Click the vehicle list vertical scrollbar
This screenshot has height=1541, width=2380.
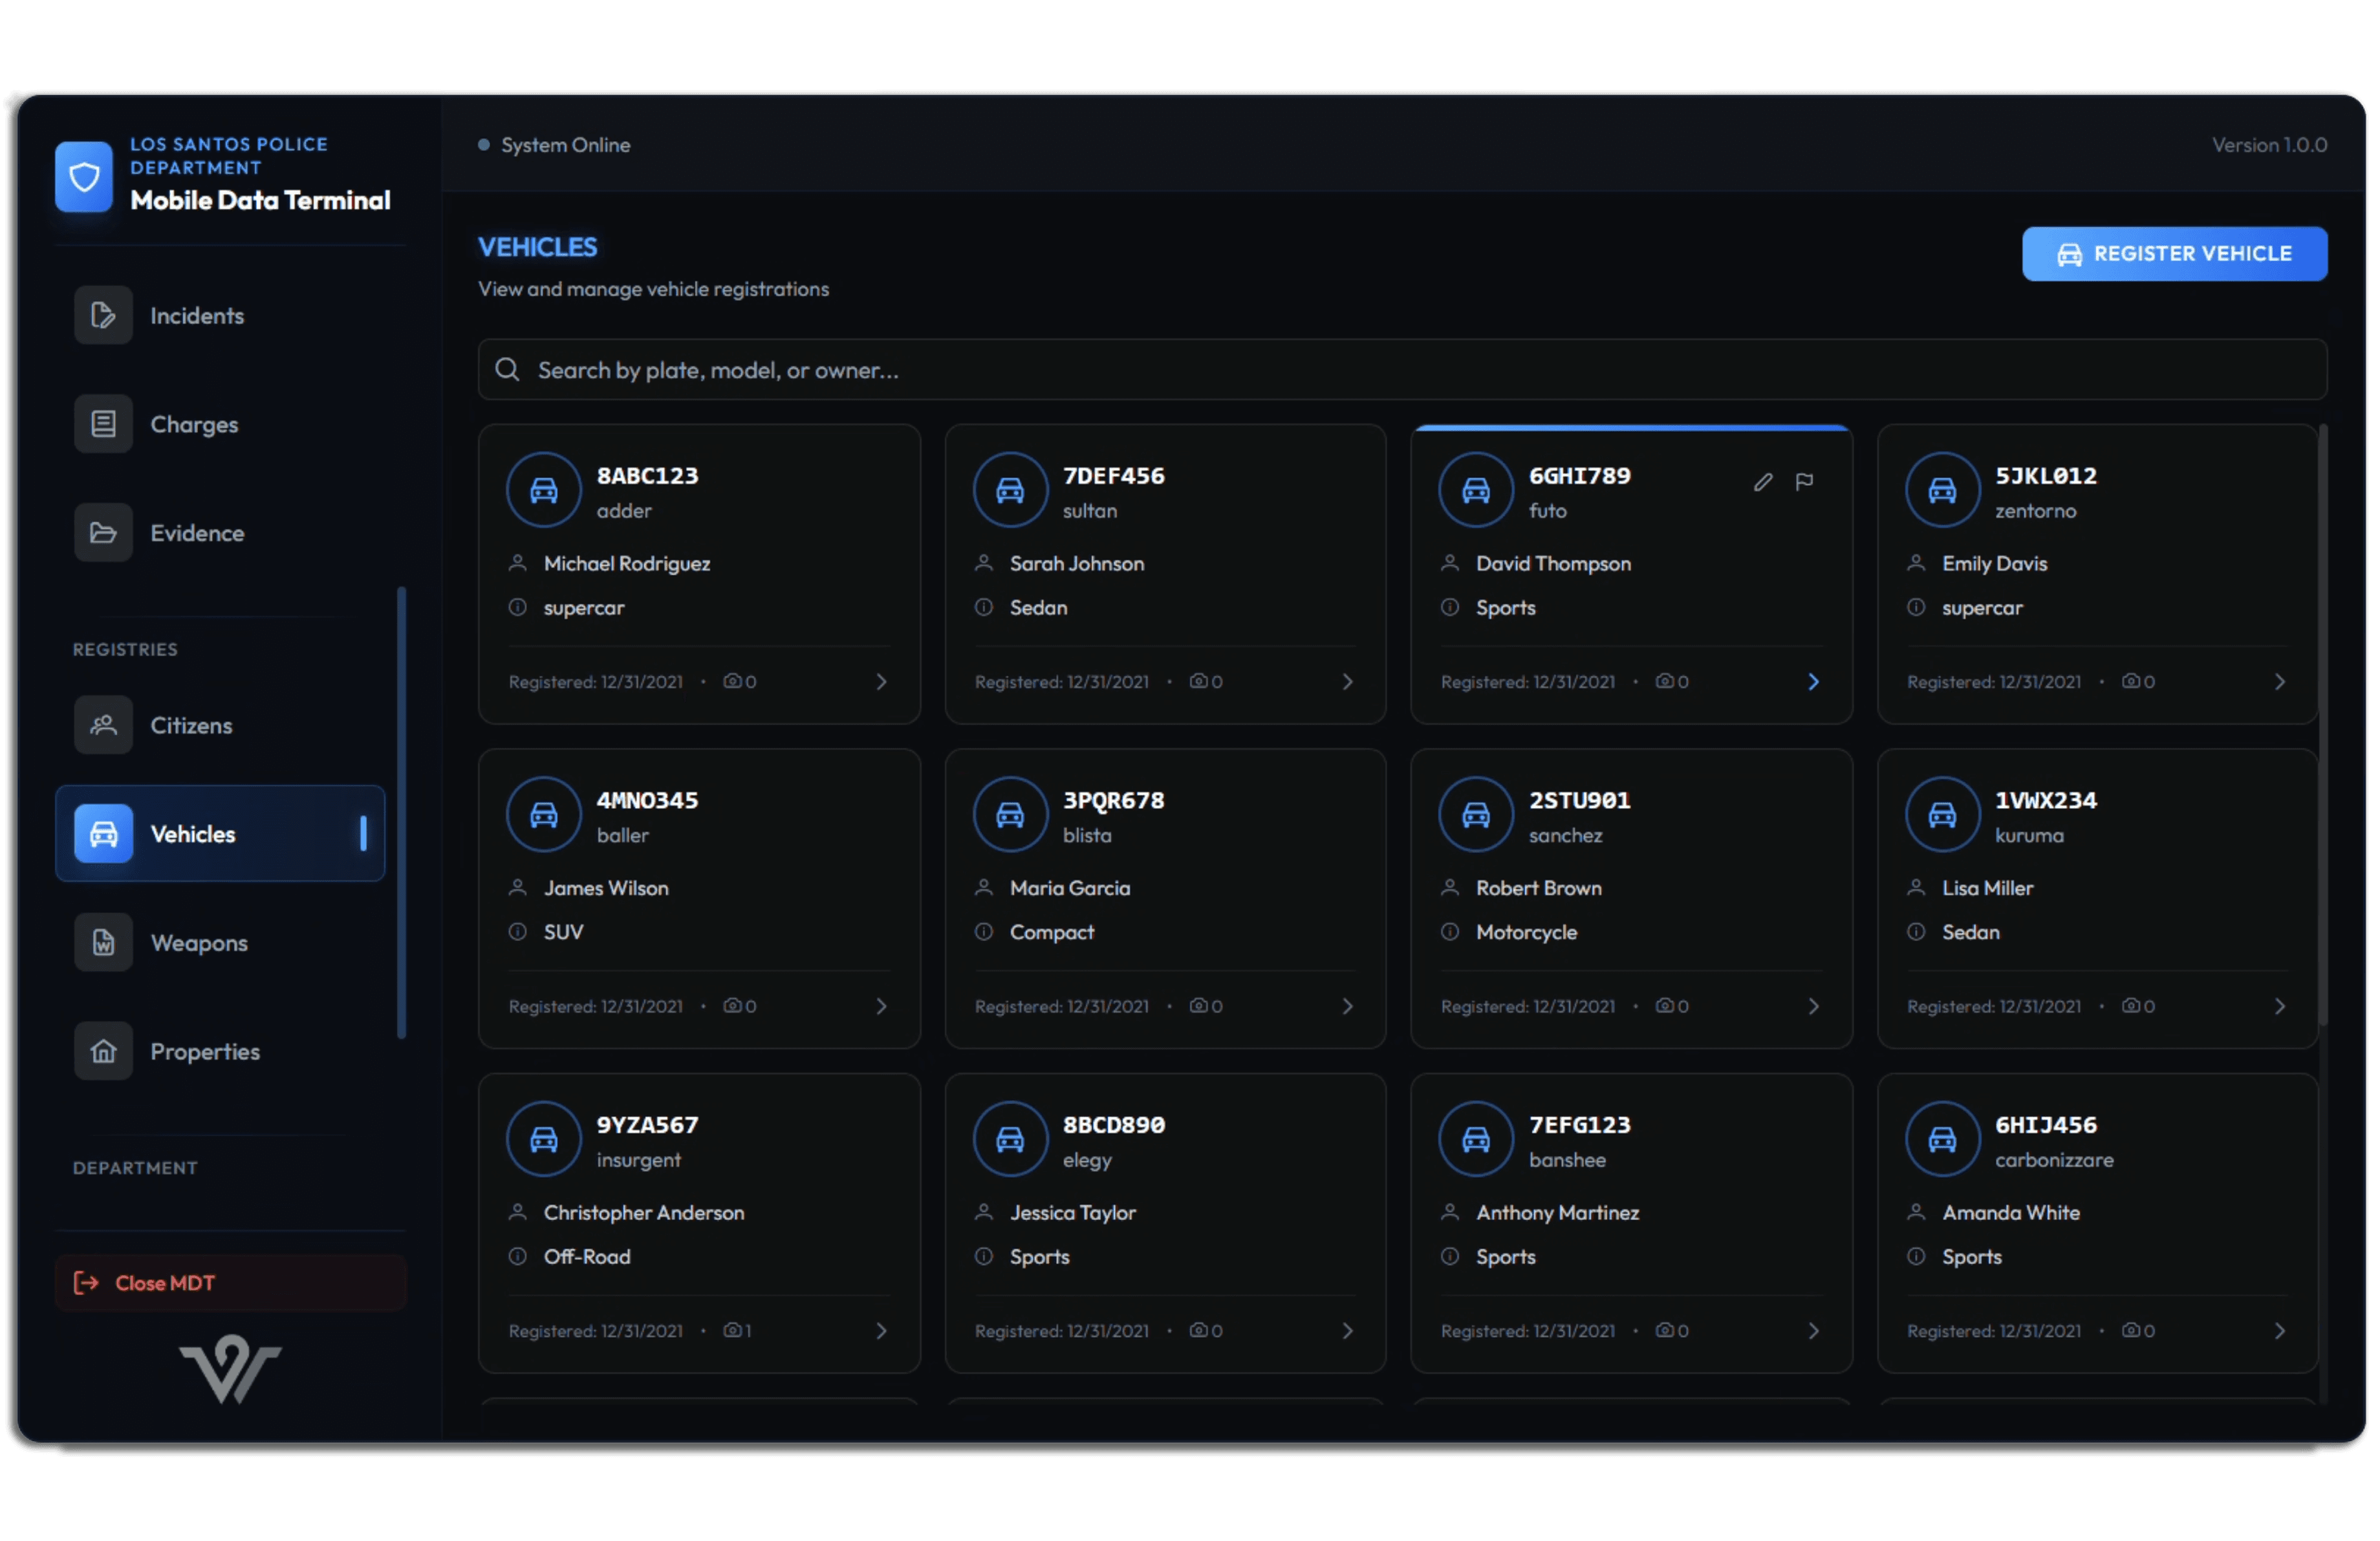click(2322, 725)
